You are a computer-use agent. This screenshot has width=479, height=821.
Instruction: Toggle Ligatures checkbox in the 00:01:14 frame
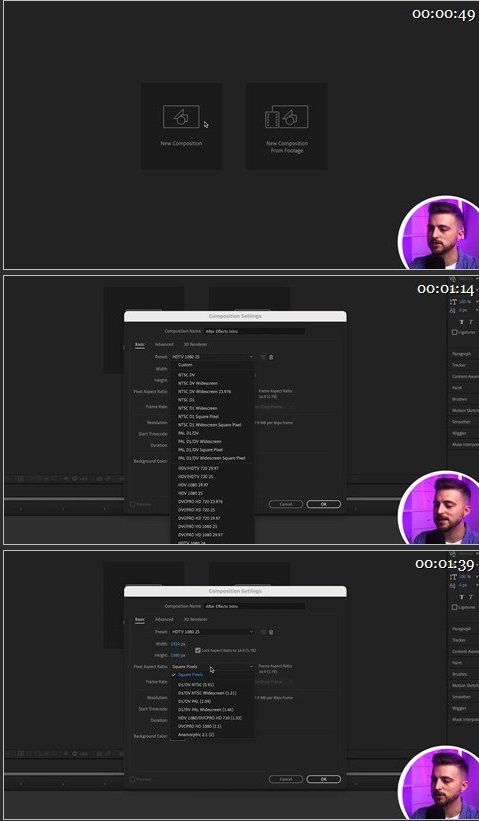454,332
